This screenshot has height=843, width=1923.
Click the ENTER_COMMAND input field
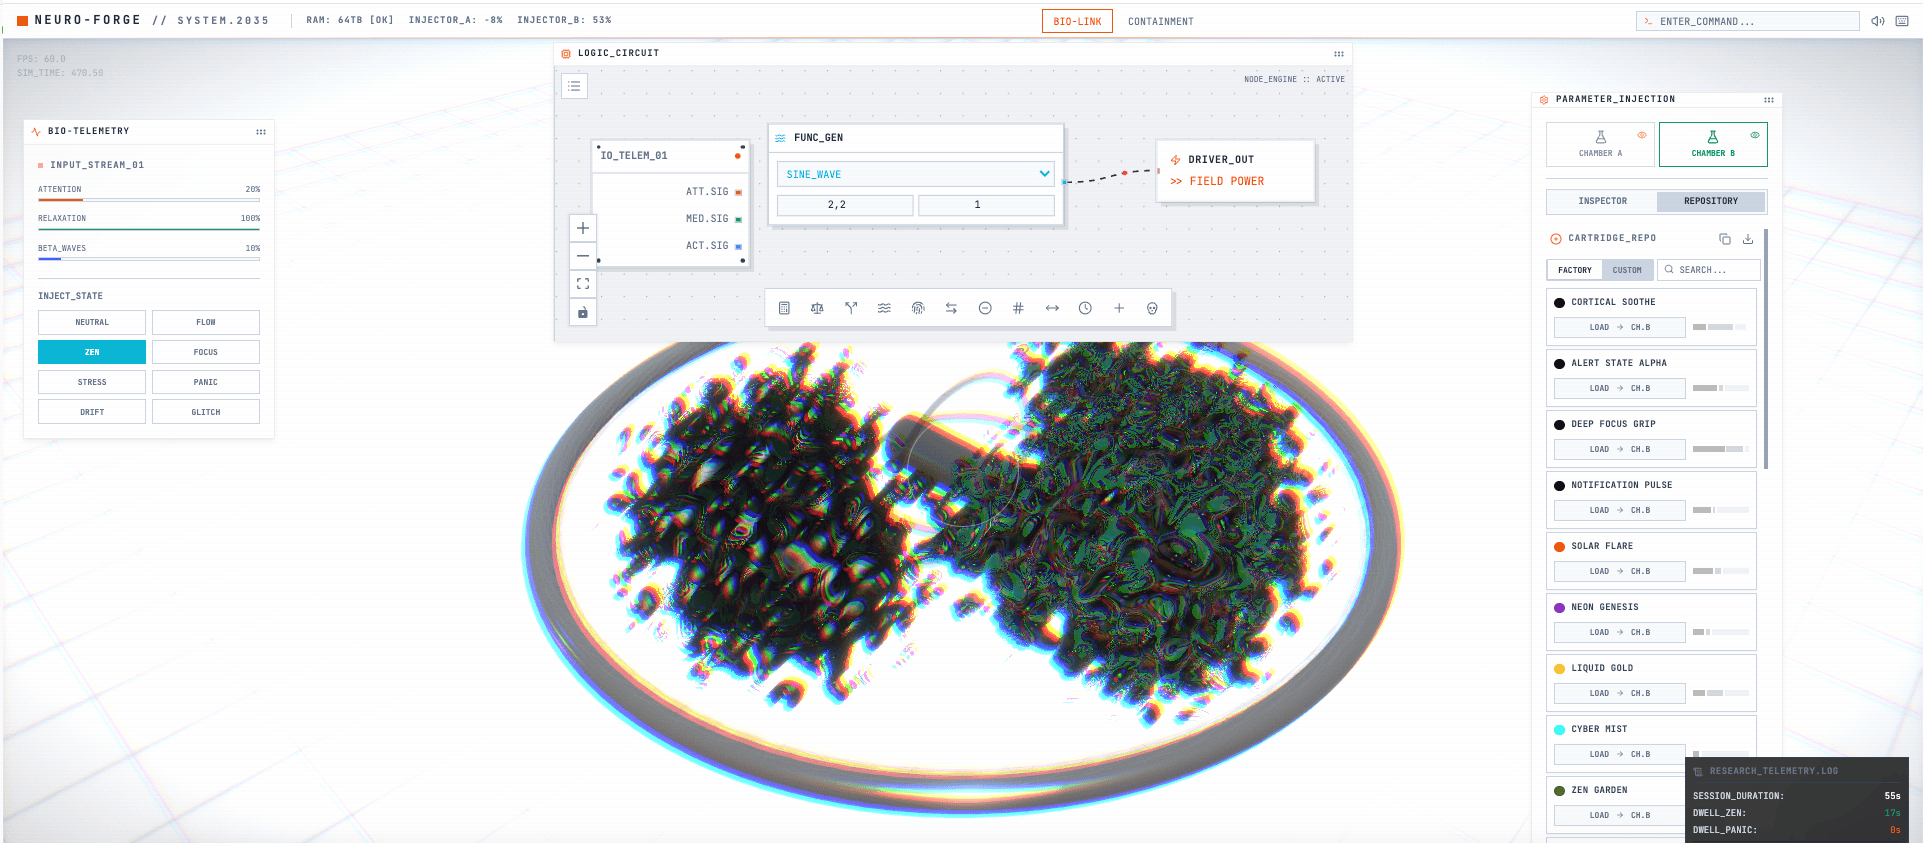tap(1747, 21)
